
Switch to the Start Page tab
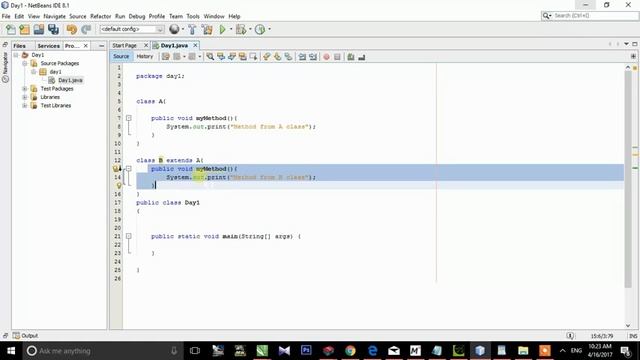point(124,45)
